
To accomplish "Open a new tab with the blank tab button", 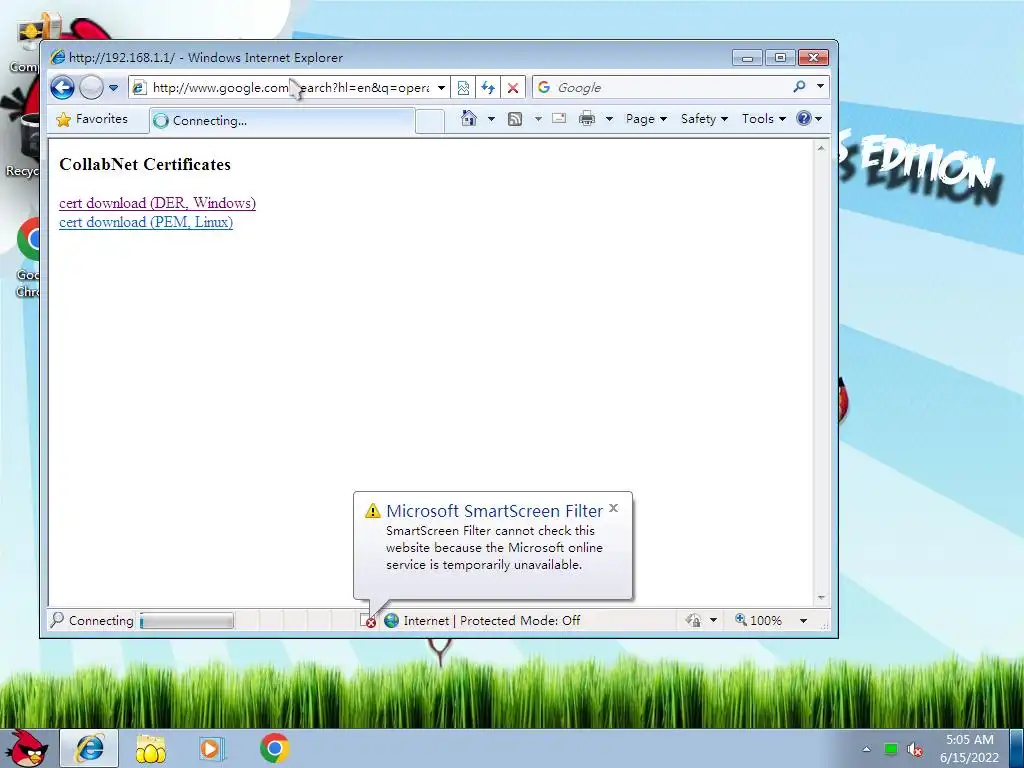I will (430, 121).
